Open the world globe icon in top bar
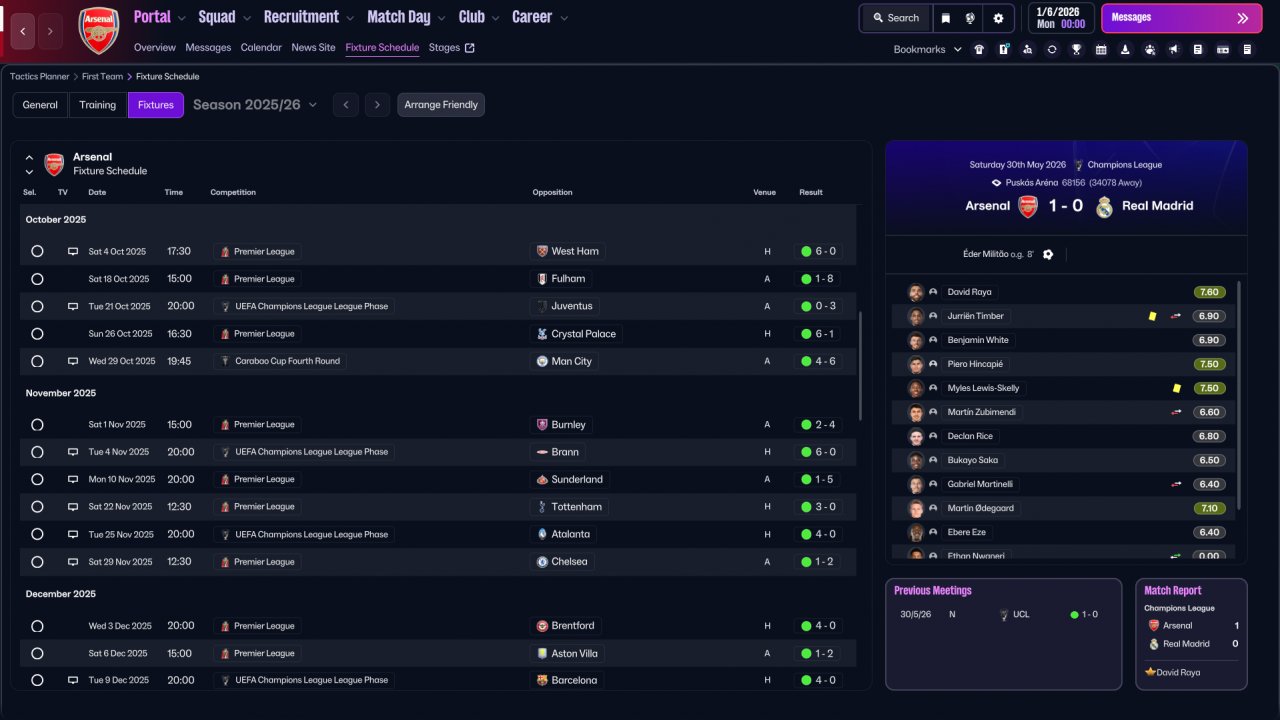1280x720 pixels. pyautogui.click(x=970, y=18)
